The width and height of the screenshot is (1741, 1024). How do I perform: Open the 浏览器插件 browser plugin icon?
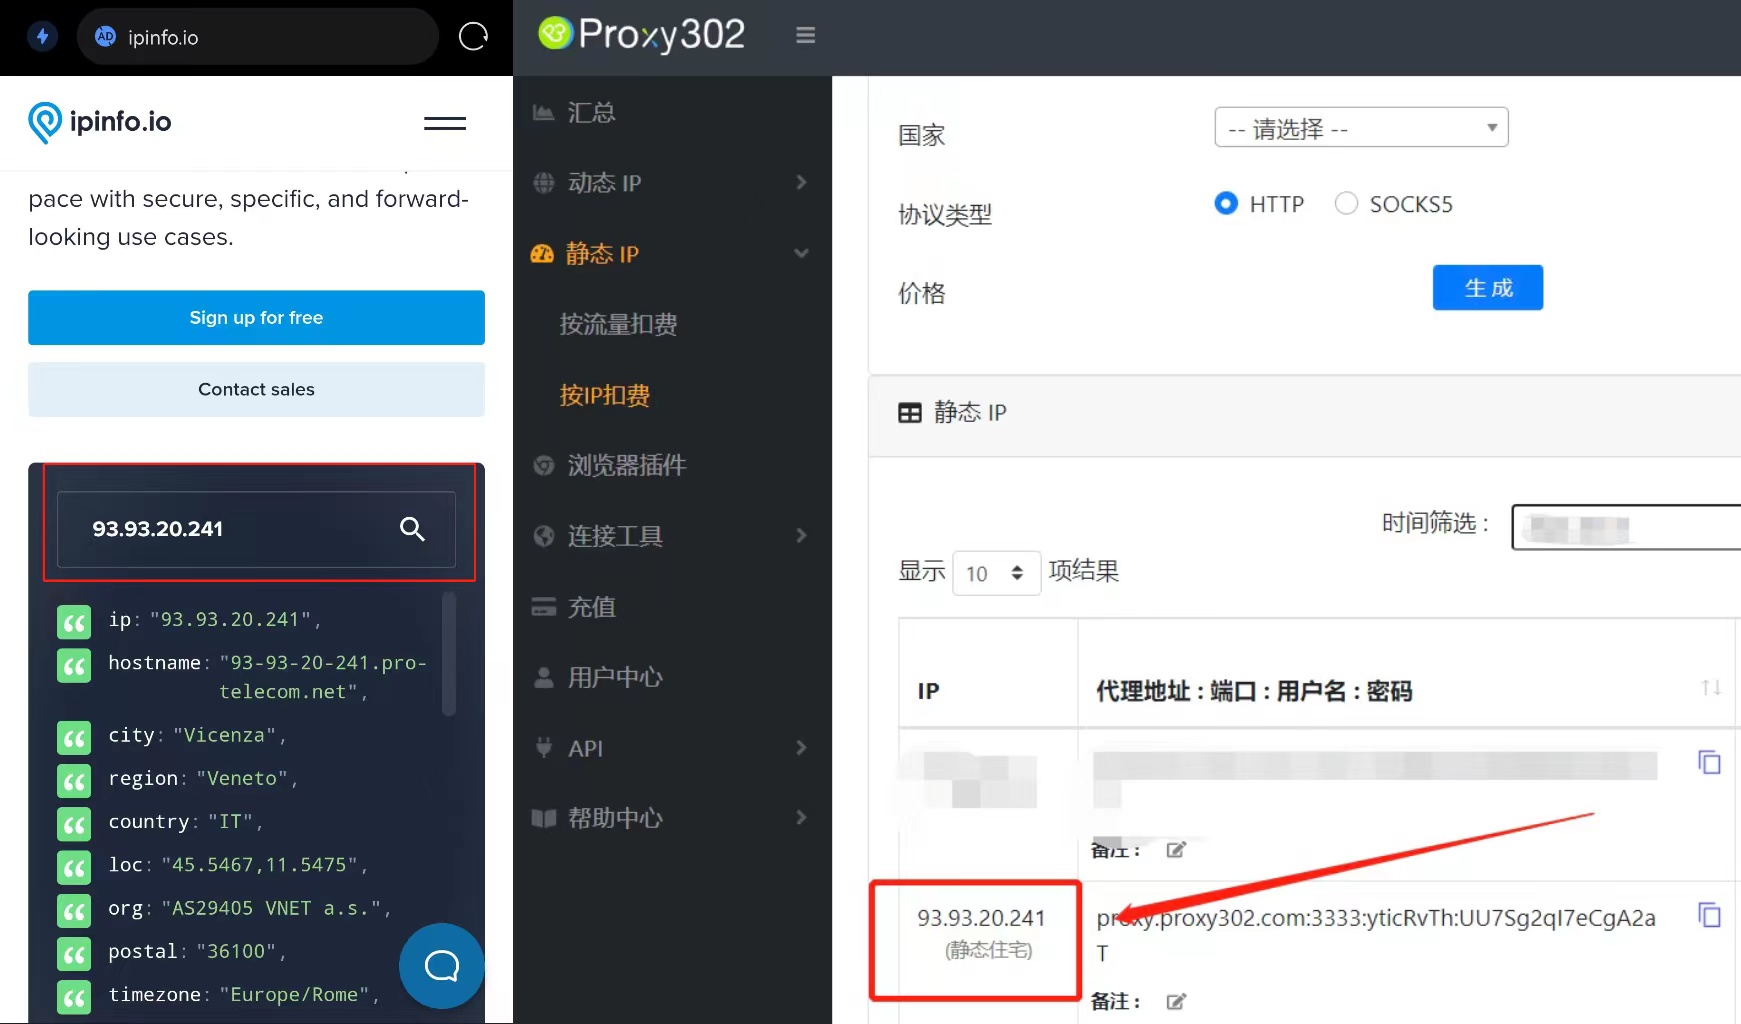543,464
